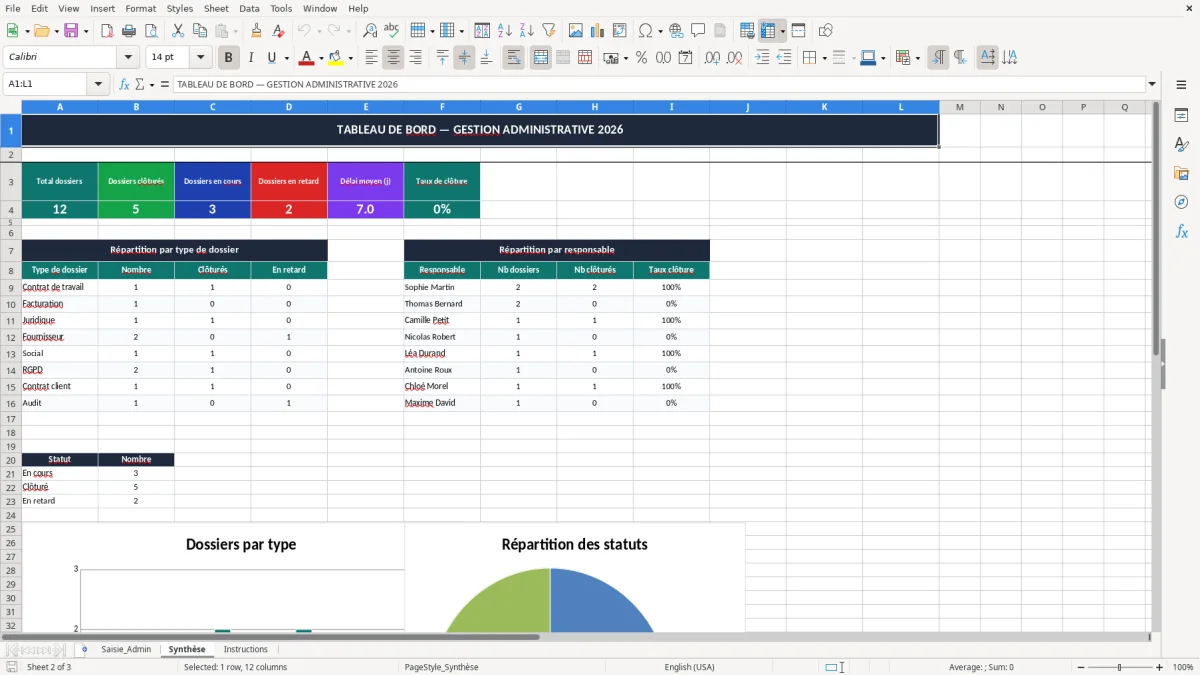Open background color dropdown arrow
This screenshot has width=1200, height=675.
pyautogui.click(x=350, y=58)
